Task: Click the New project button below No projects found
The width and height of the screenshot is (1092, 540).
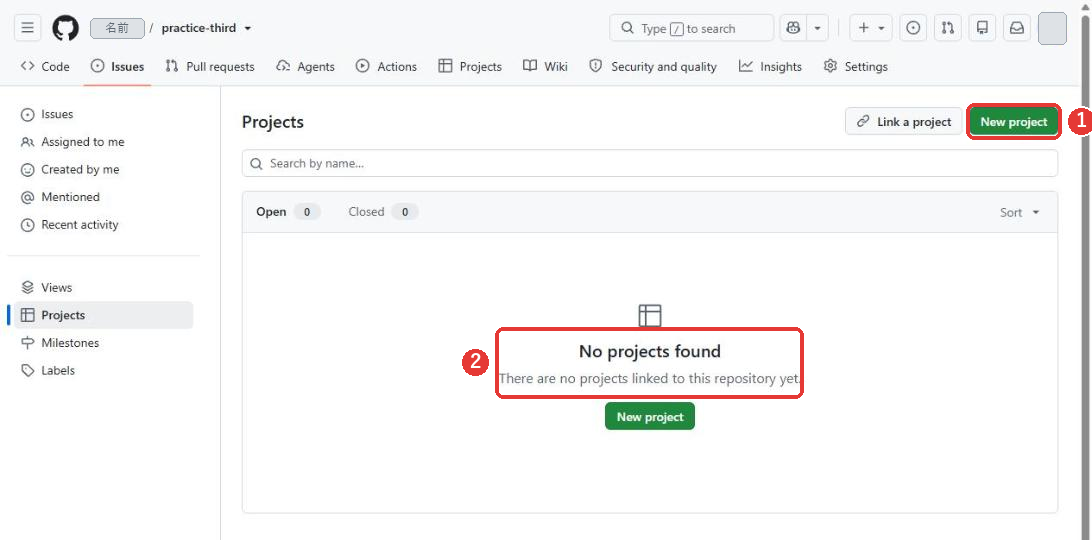Action: [x=650, y=417]
